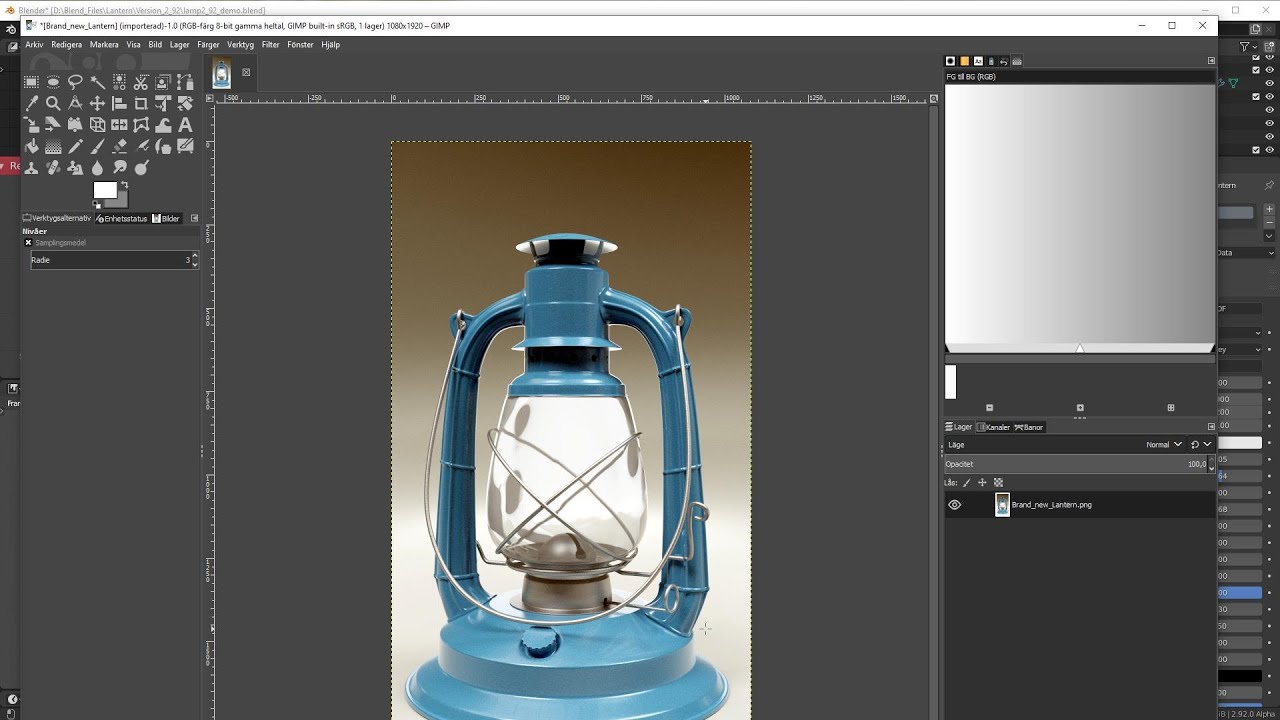Select the Rectangle Select tool
Viewport: 1280px width, 720px height.
[31, 82]
